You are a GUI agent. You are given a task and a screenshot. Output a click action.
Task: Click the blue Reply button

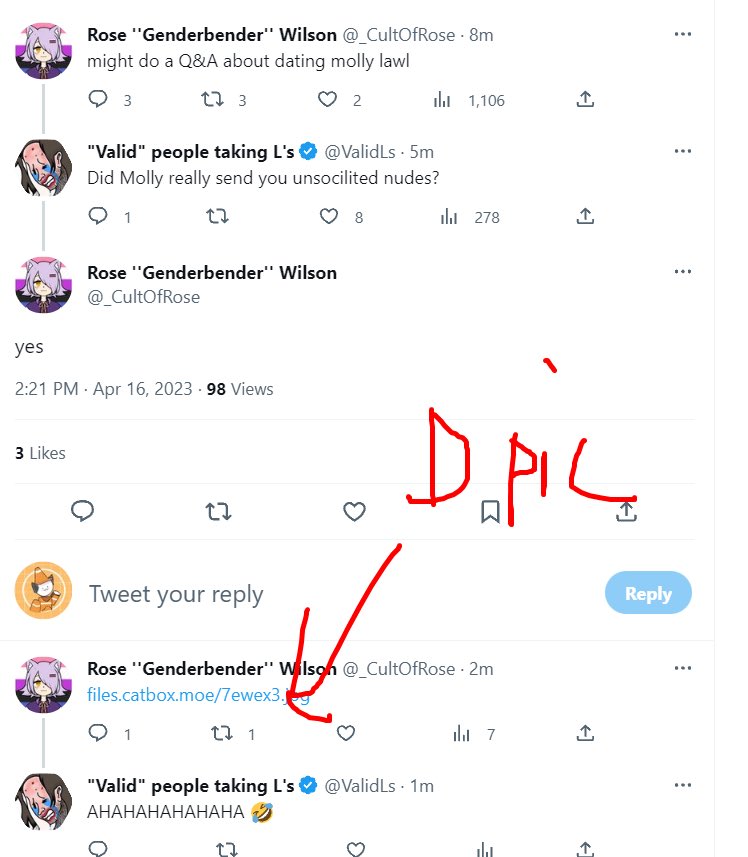coord(648,593)
